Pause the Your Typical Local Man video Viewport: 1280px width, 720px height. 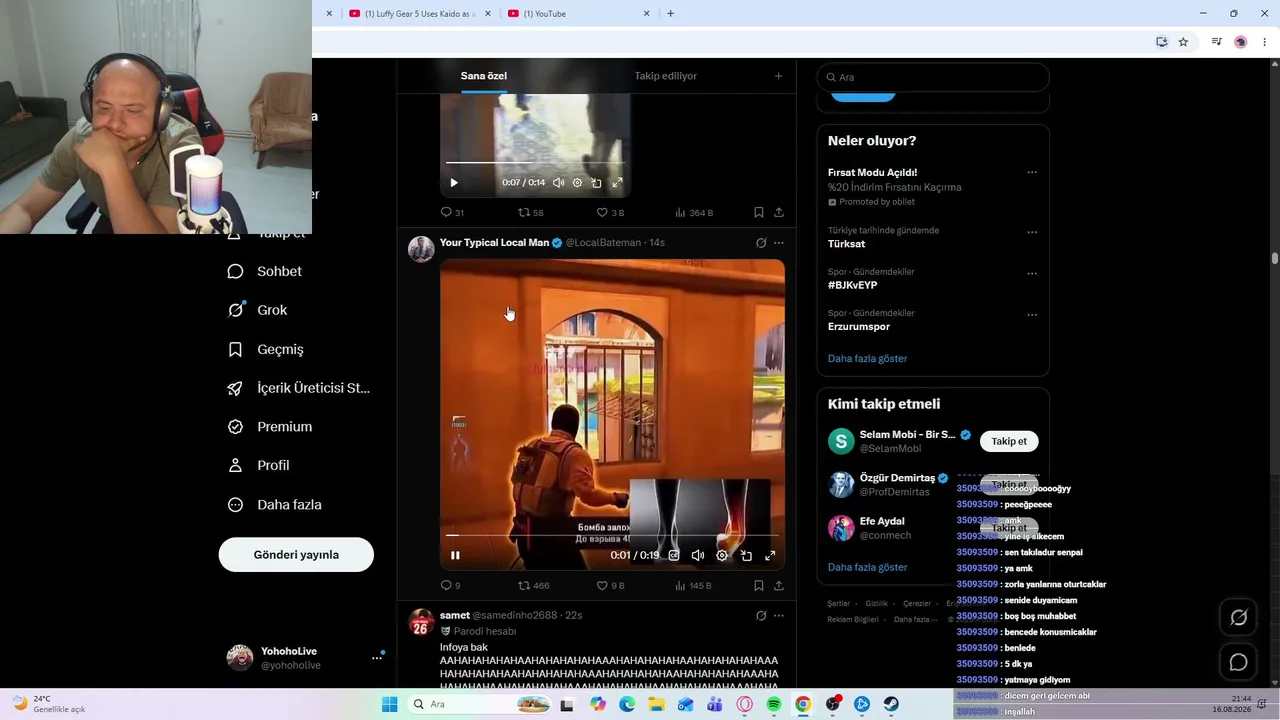pyautogui.click(x=455, y=555)
